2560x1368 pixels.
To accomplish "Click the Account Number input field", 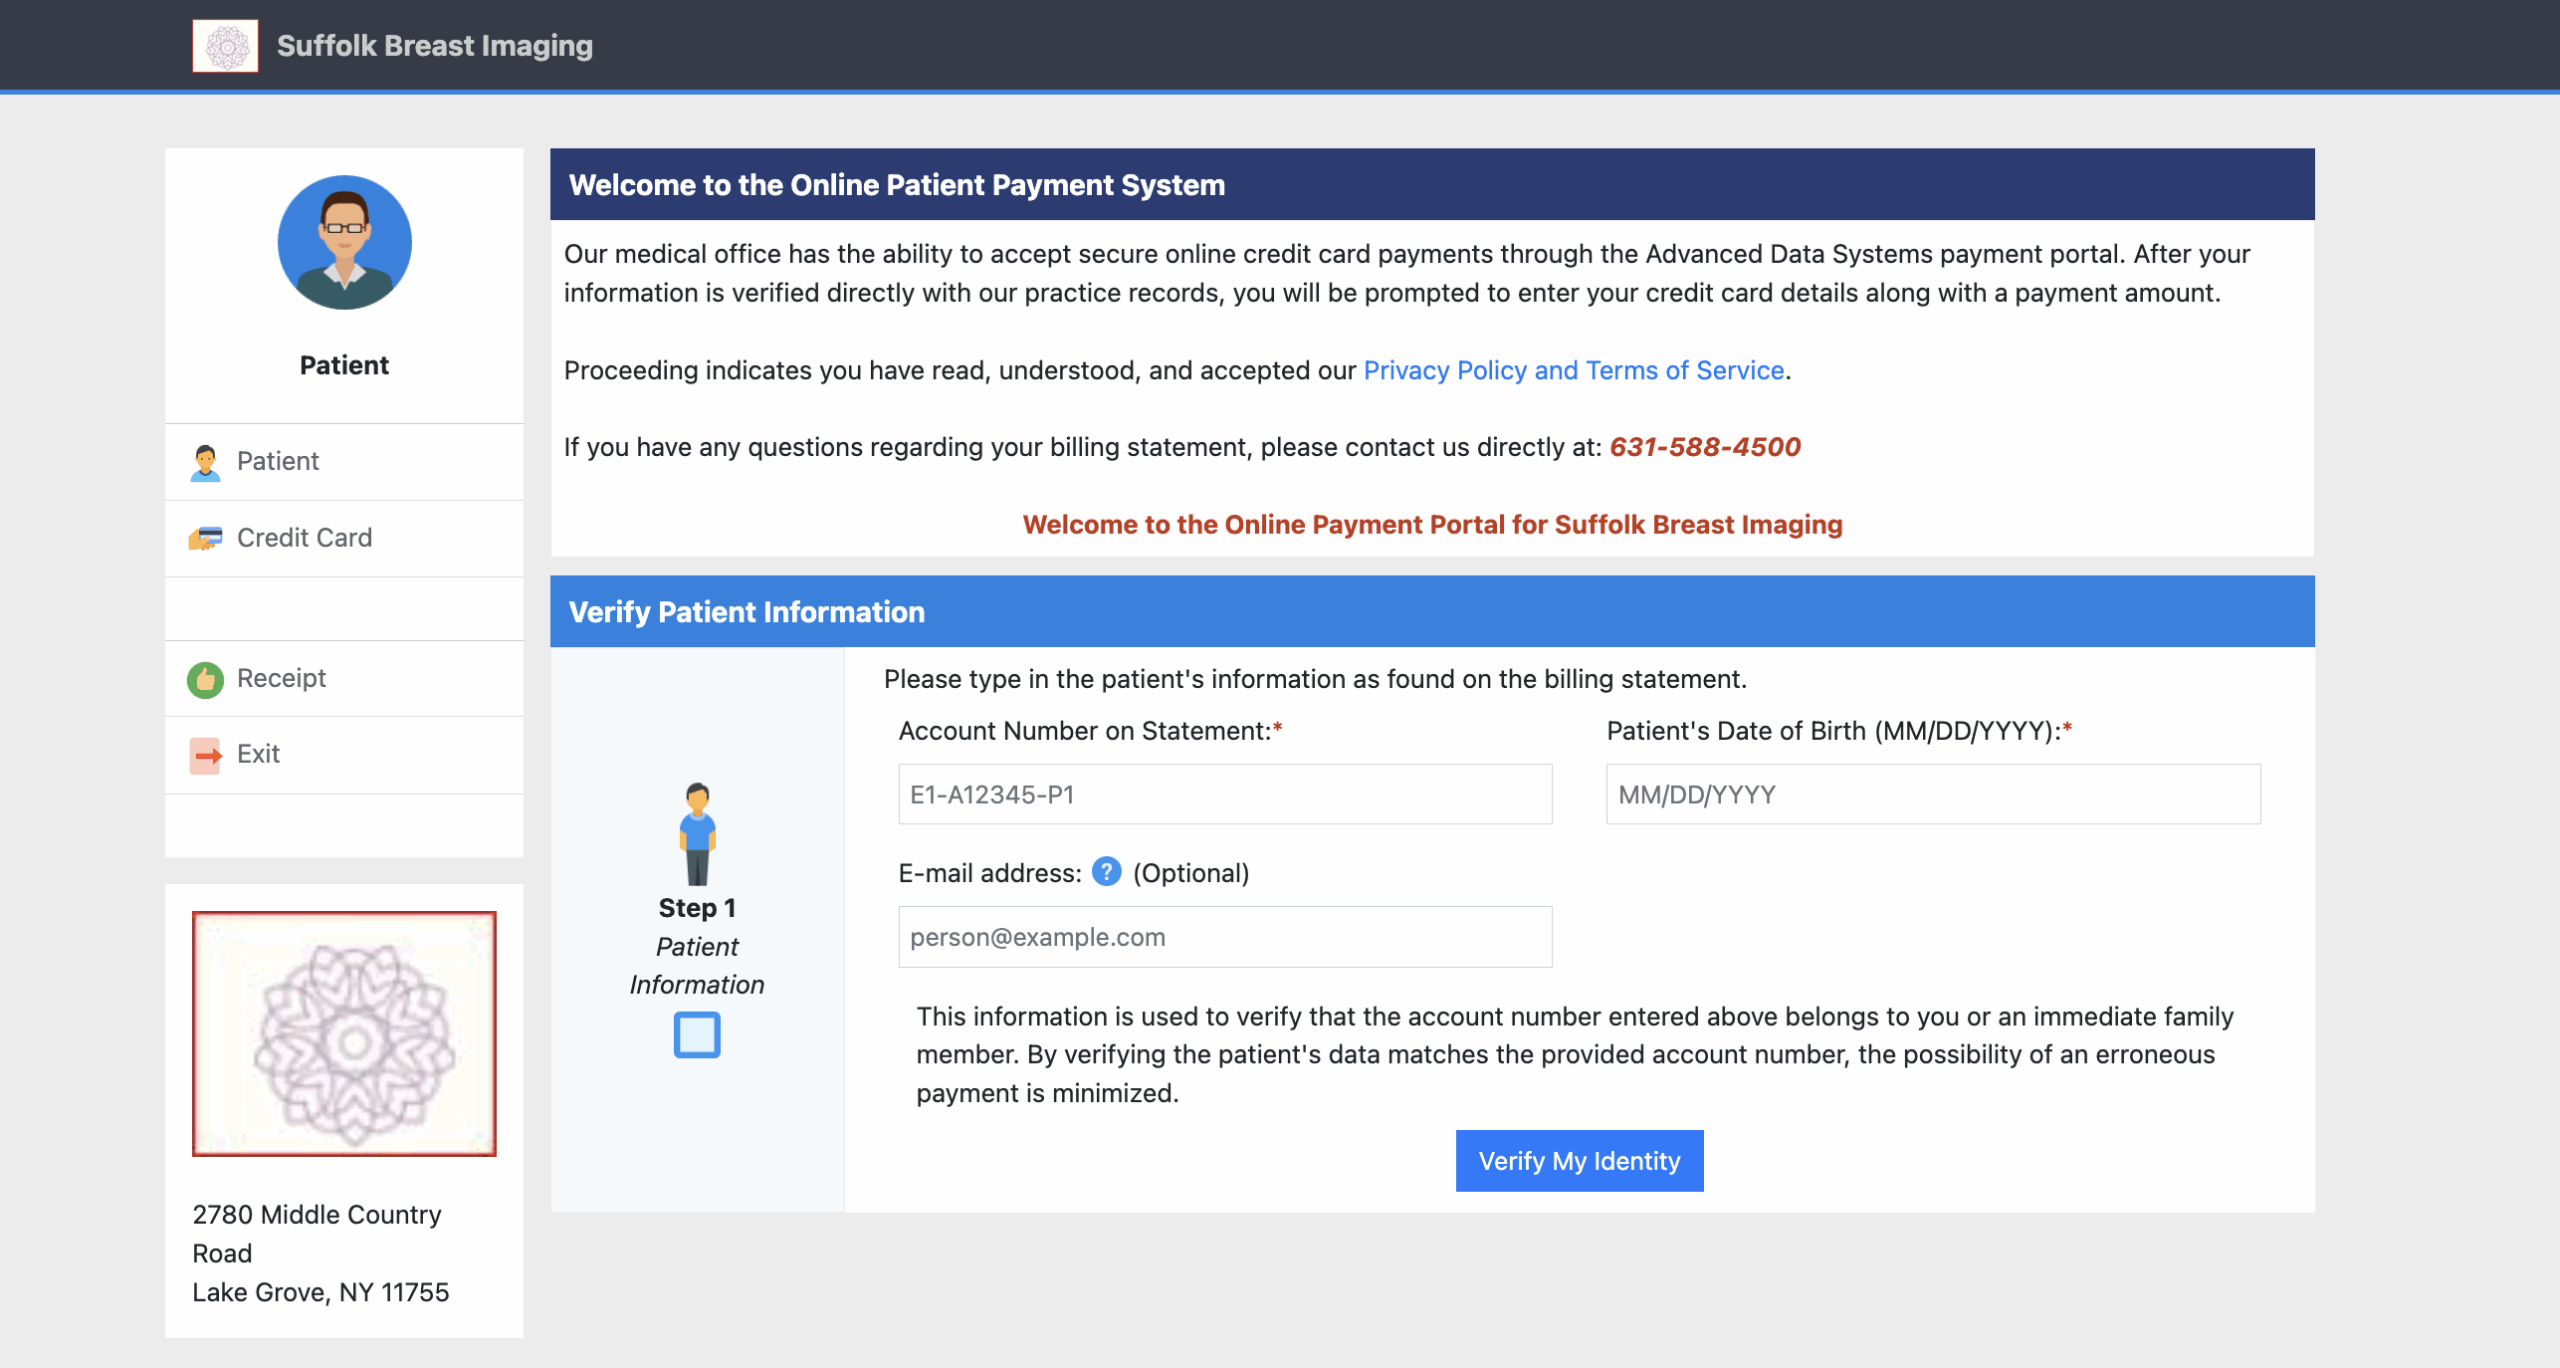I will click(x=1225, y=794).
